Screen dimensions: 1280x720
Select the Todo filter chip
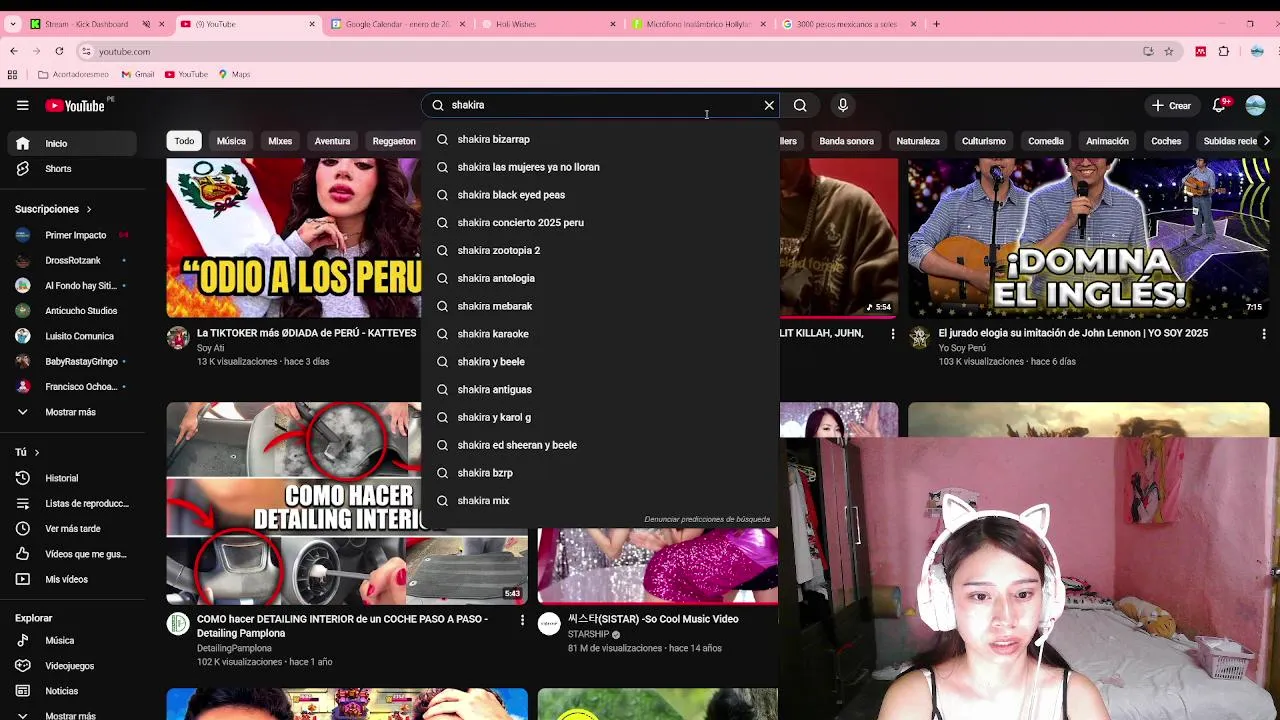(x=184, y=141)
